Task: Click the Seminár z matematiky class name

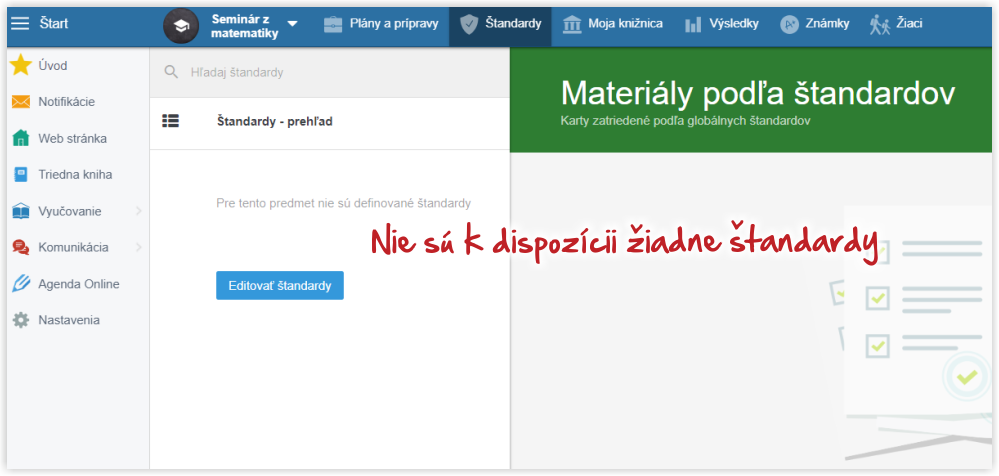Action: 245,27
